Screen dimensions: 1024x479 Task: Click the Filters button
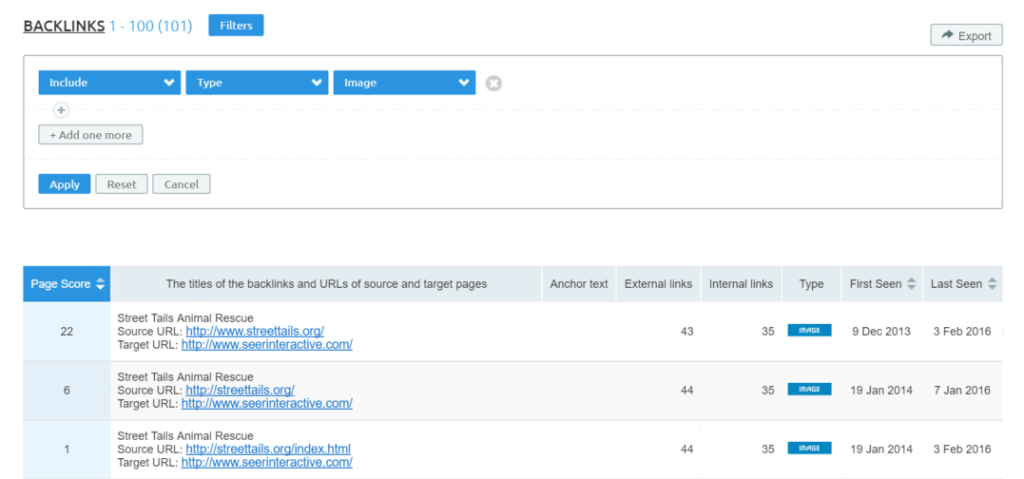235,25
